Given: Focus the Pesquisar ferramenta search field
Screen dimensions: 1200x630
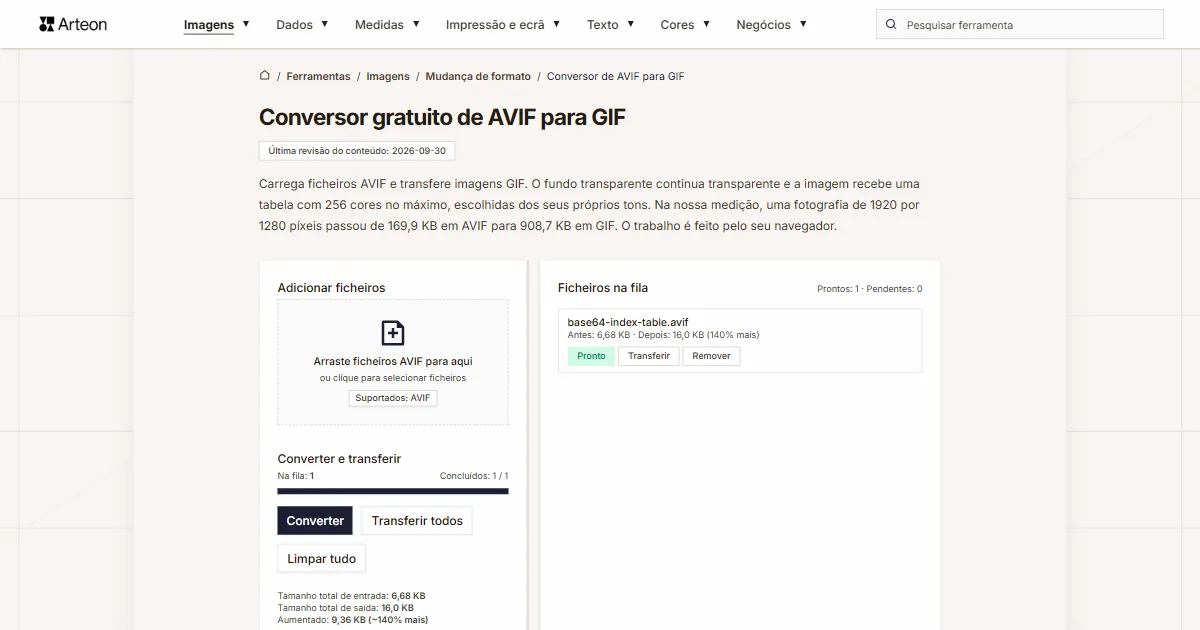Looking at the screenshot, I should point(1020,25).
